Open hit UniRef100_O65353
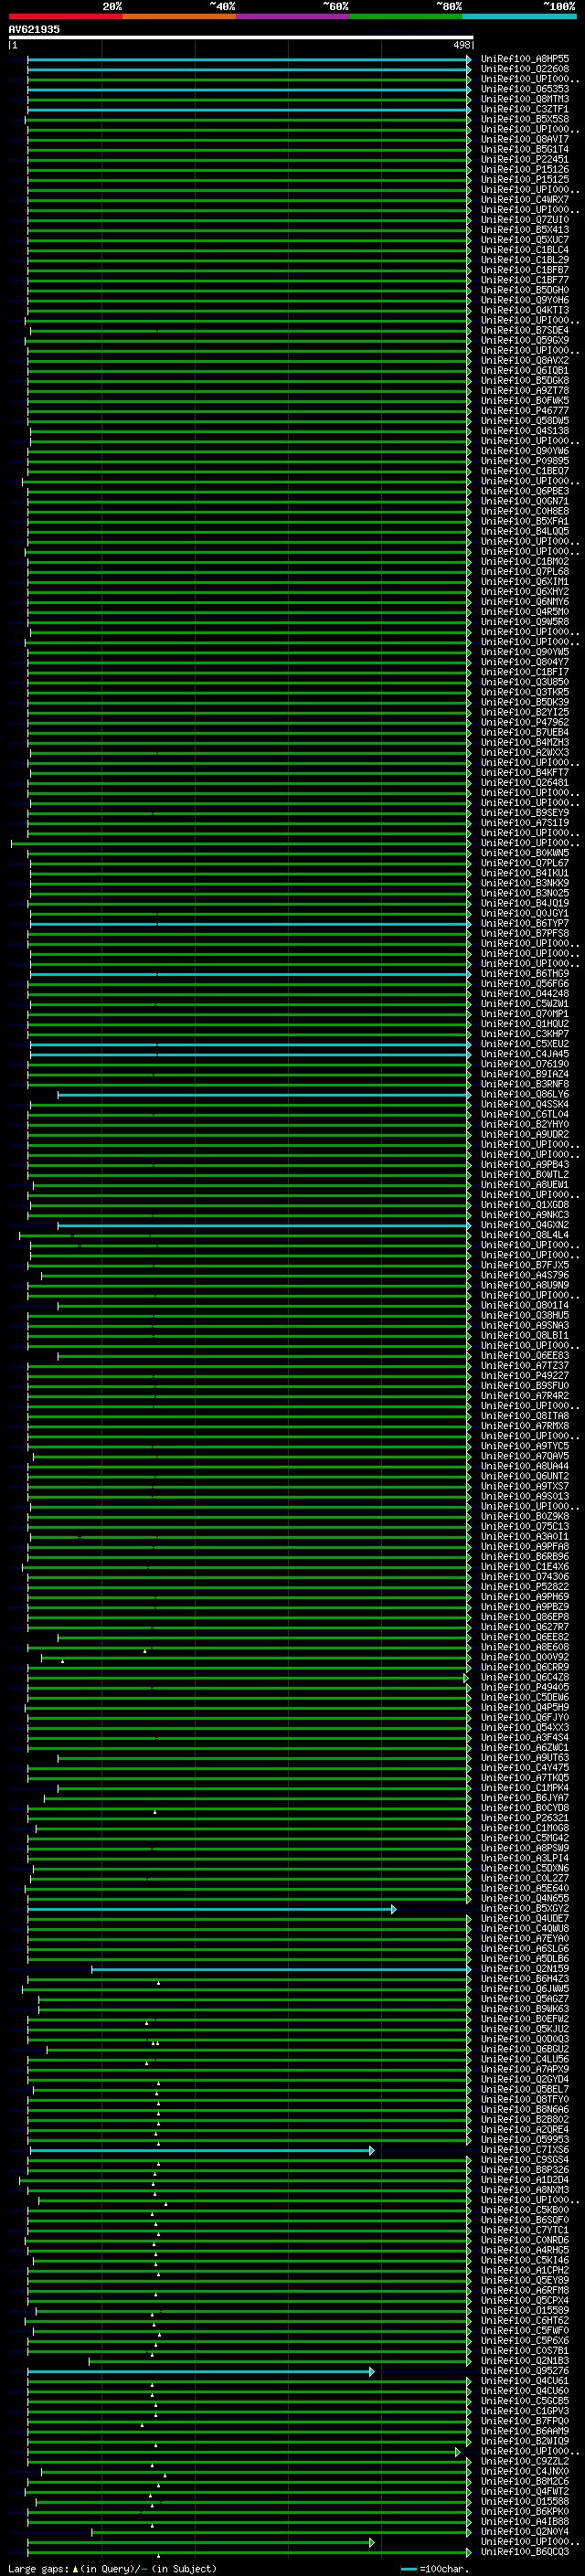Image resolution: width=585 pixels, height=2576 pixels. tap(525, 89)
